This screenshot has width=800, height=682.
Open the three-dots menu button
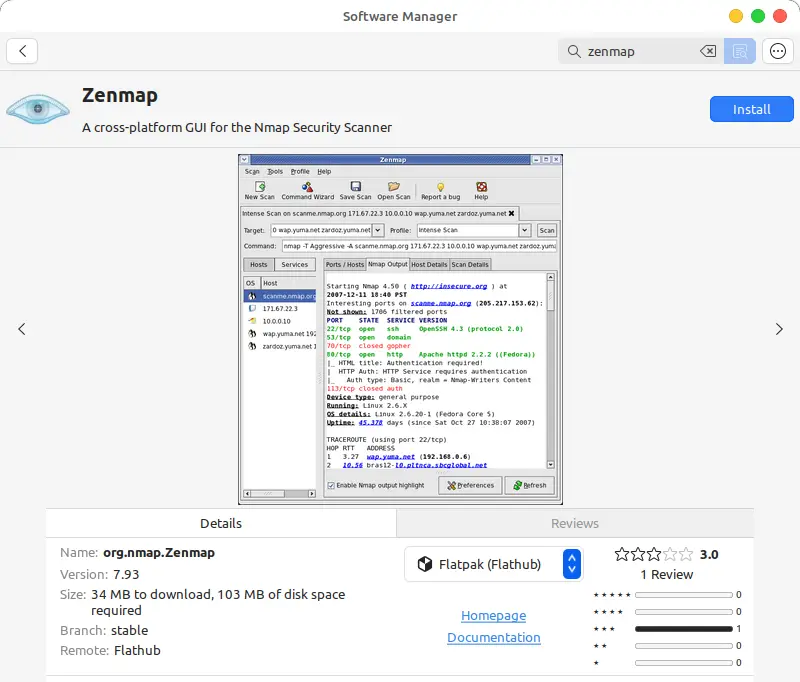point(778,51)
